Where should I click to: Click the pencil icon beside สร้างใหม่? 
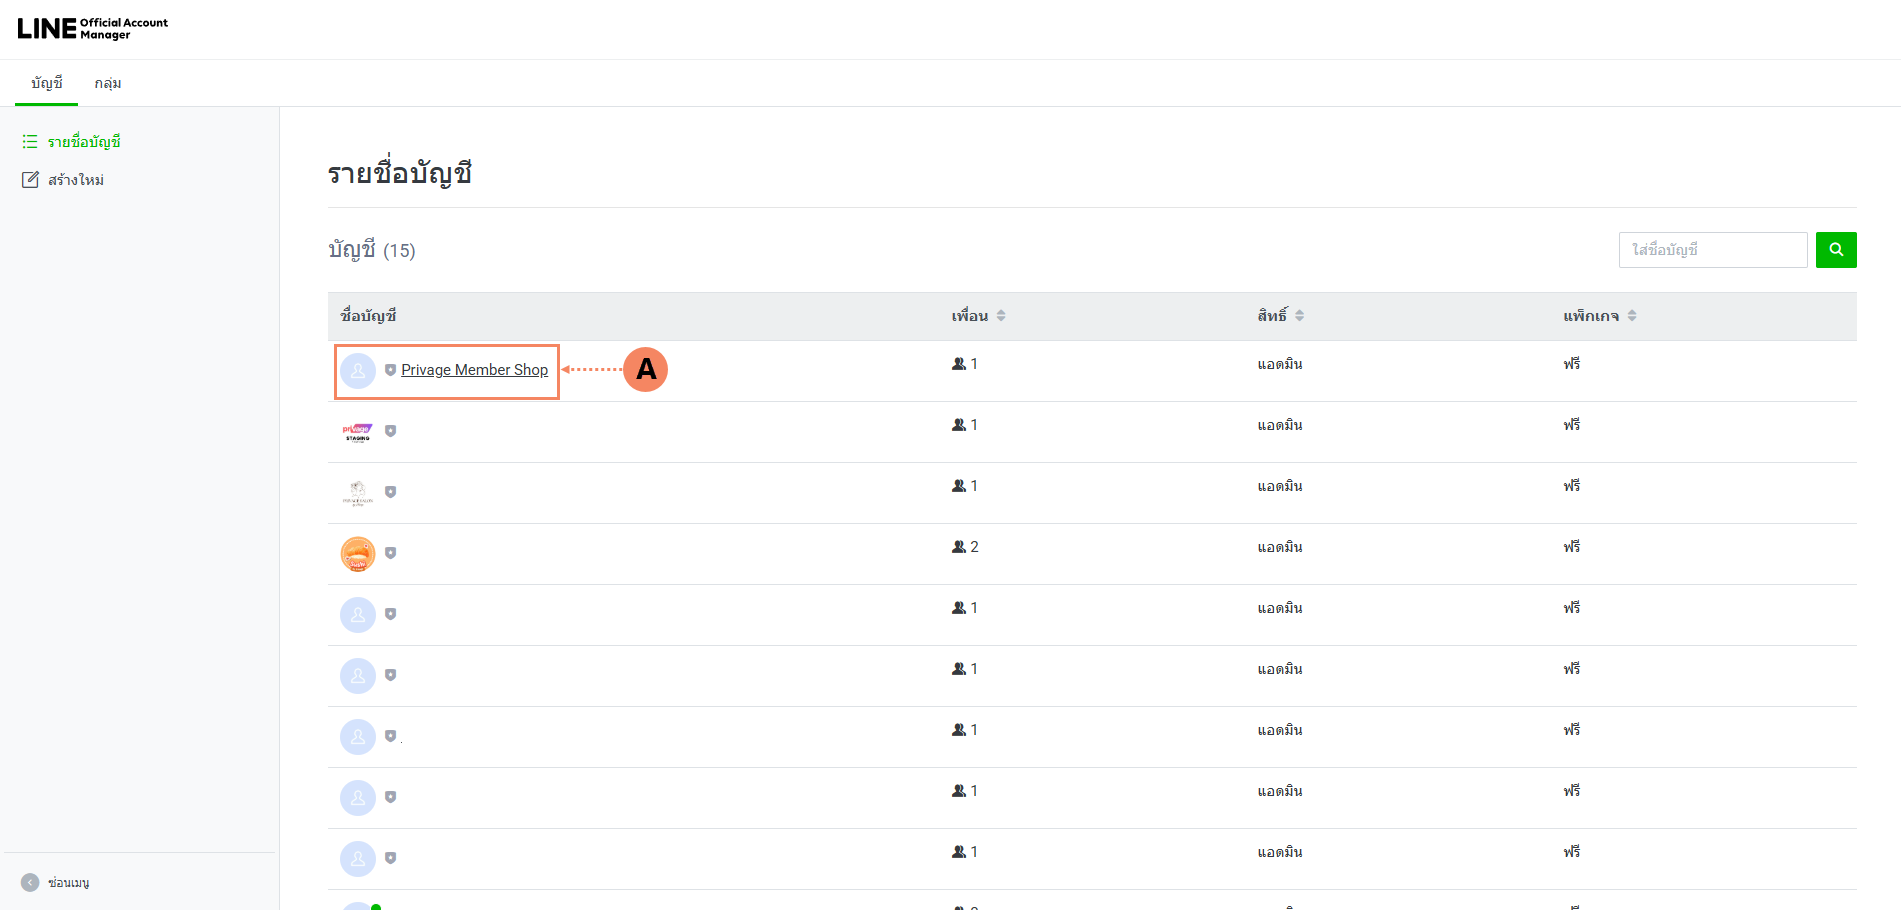point(30,180)
